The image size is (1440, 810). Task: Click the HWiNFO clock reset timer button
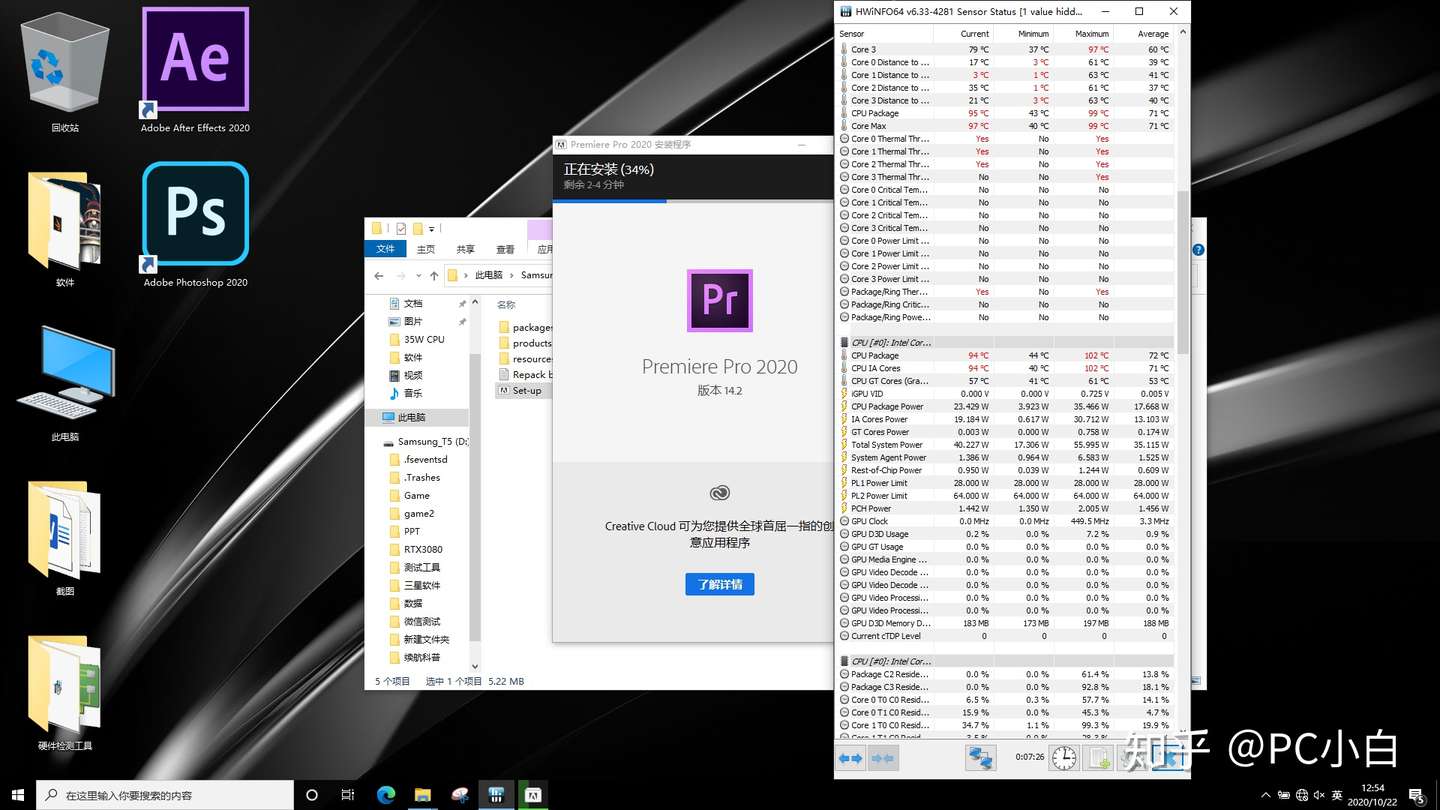(x=1064, y=759)
